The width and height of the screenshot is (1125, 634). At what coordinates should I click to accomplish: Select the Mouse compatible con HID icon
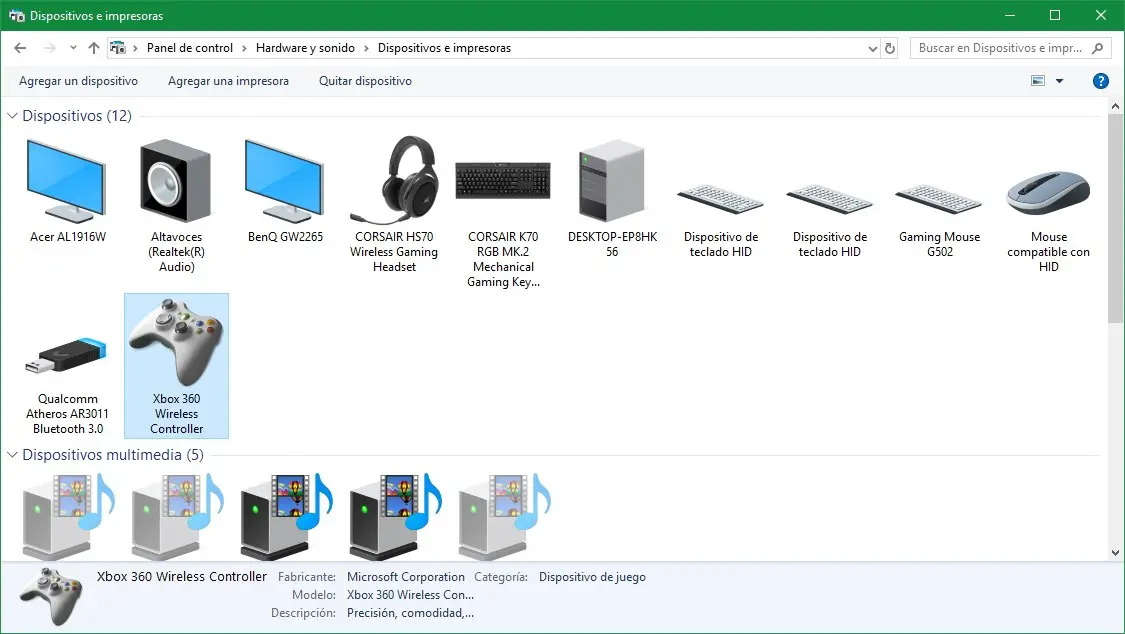tap(1048, 193)
